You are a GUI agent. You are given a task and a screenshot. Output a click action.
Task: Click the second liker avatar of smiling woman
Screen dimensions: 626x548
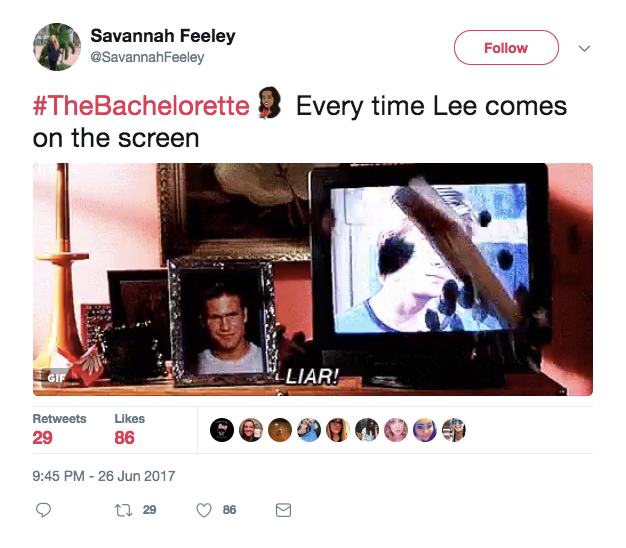pyautogui.click(x=251, y=430)
